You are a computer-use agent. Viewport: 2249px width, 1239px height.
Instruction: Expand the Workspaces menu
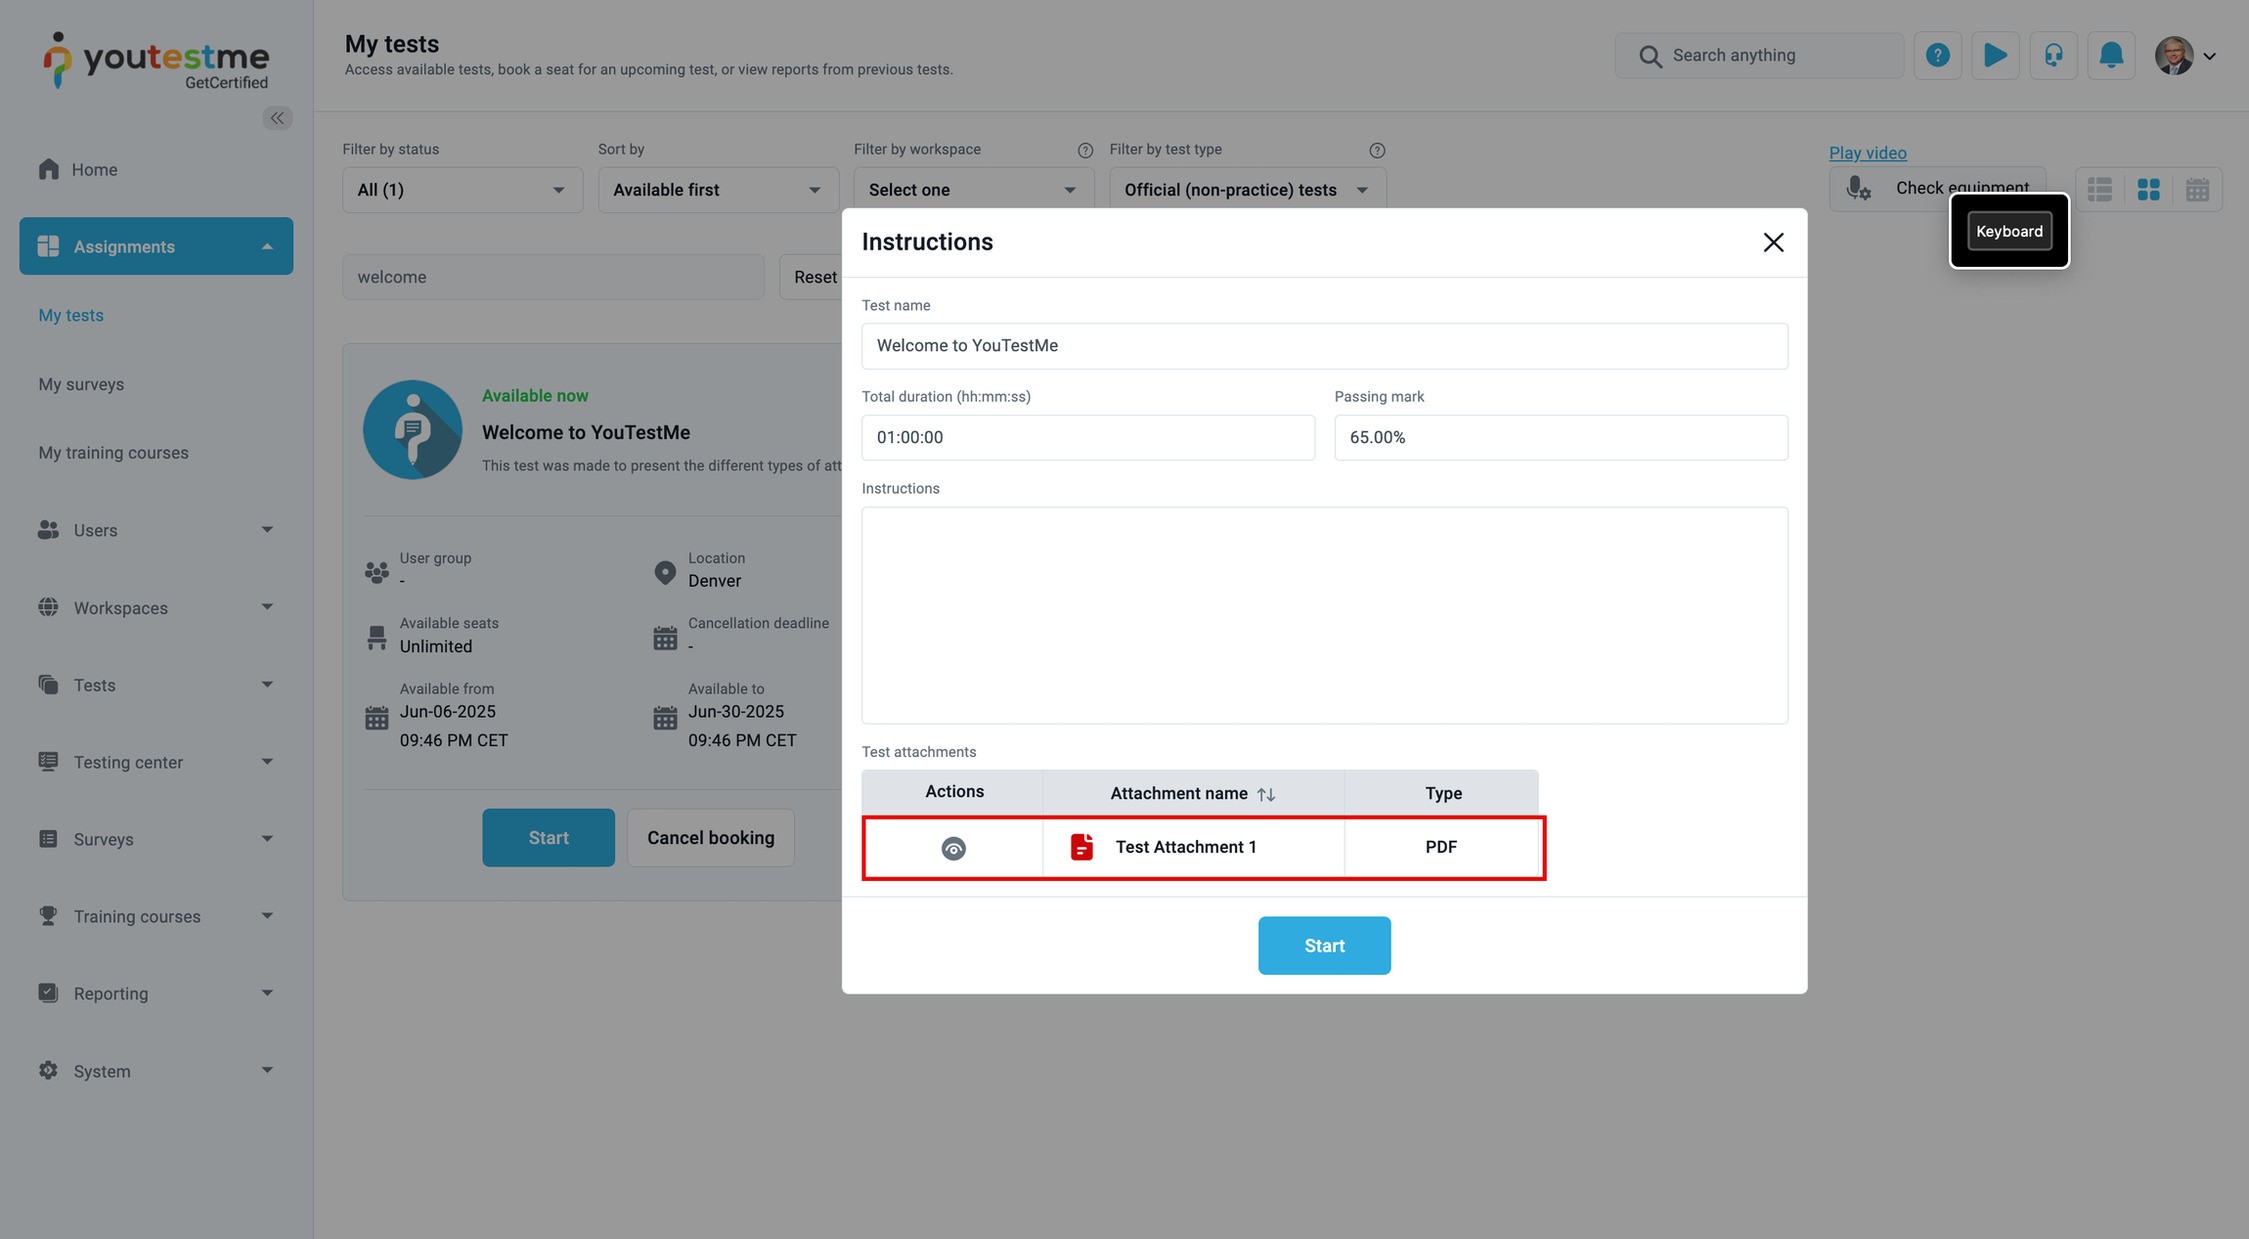point(156,608)
